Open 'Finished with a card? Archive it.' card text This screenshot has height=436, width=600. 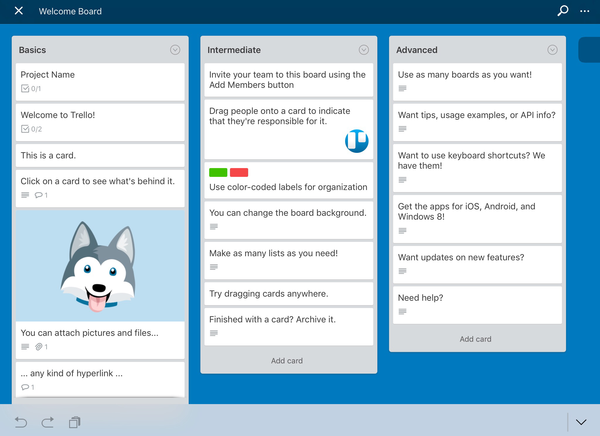pyautogui.click(x=272, y=319)
